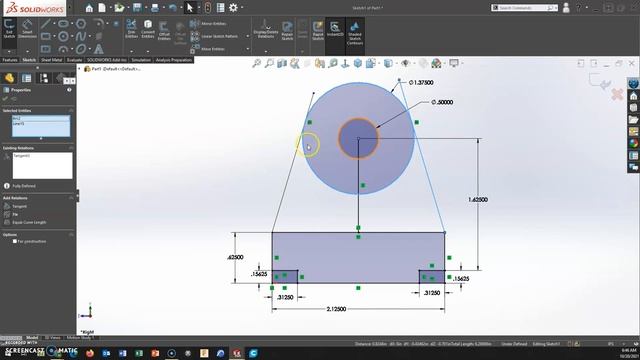The image size is (640, 360).
Task: Undo the last action
Action: 172,7
